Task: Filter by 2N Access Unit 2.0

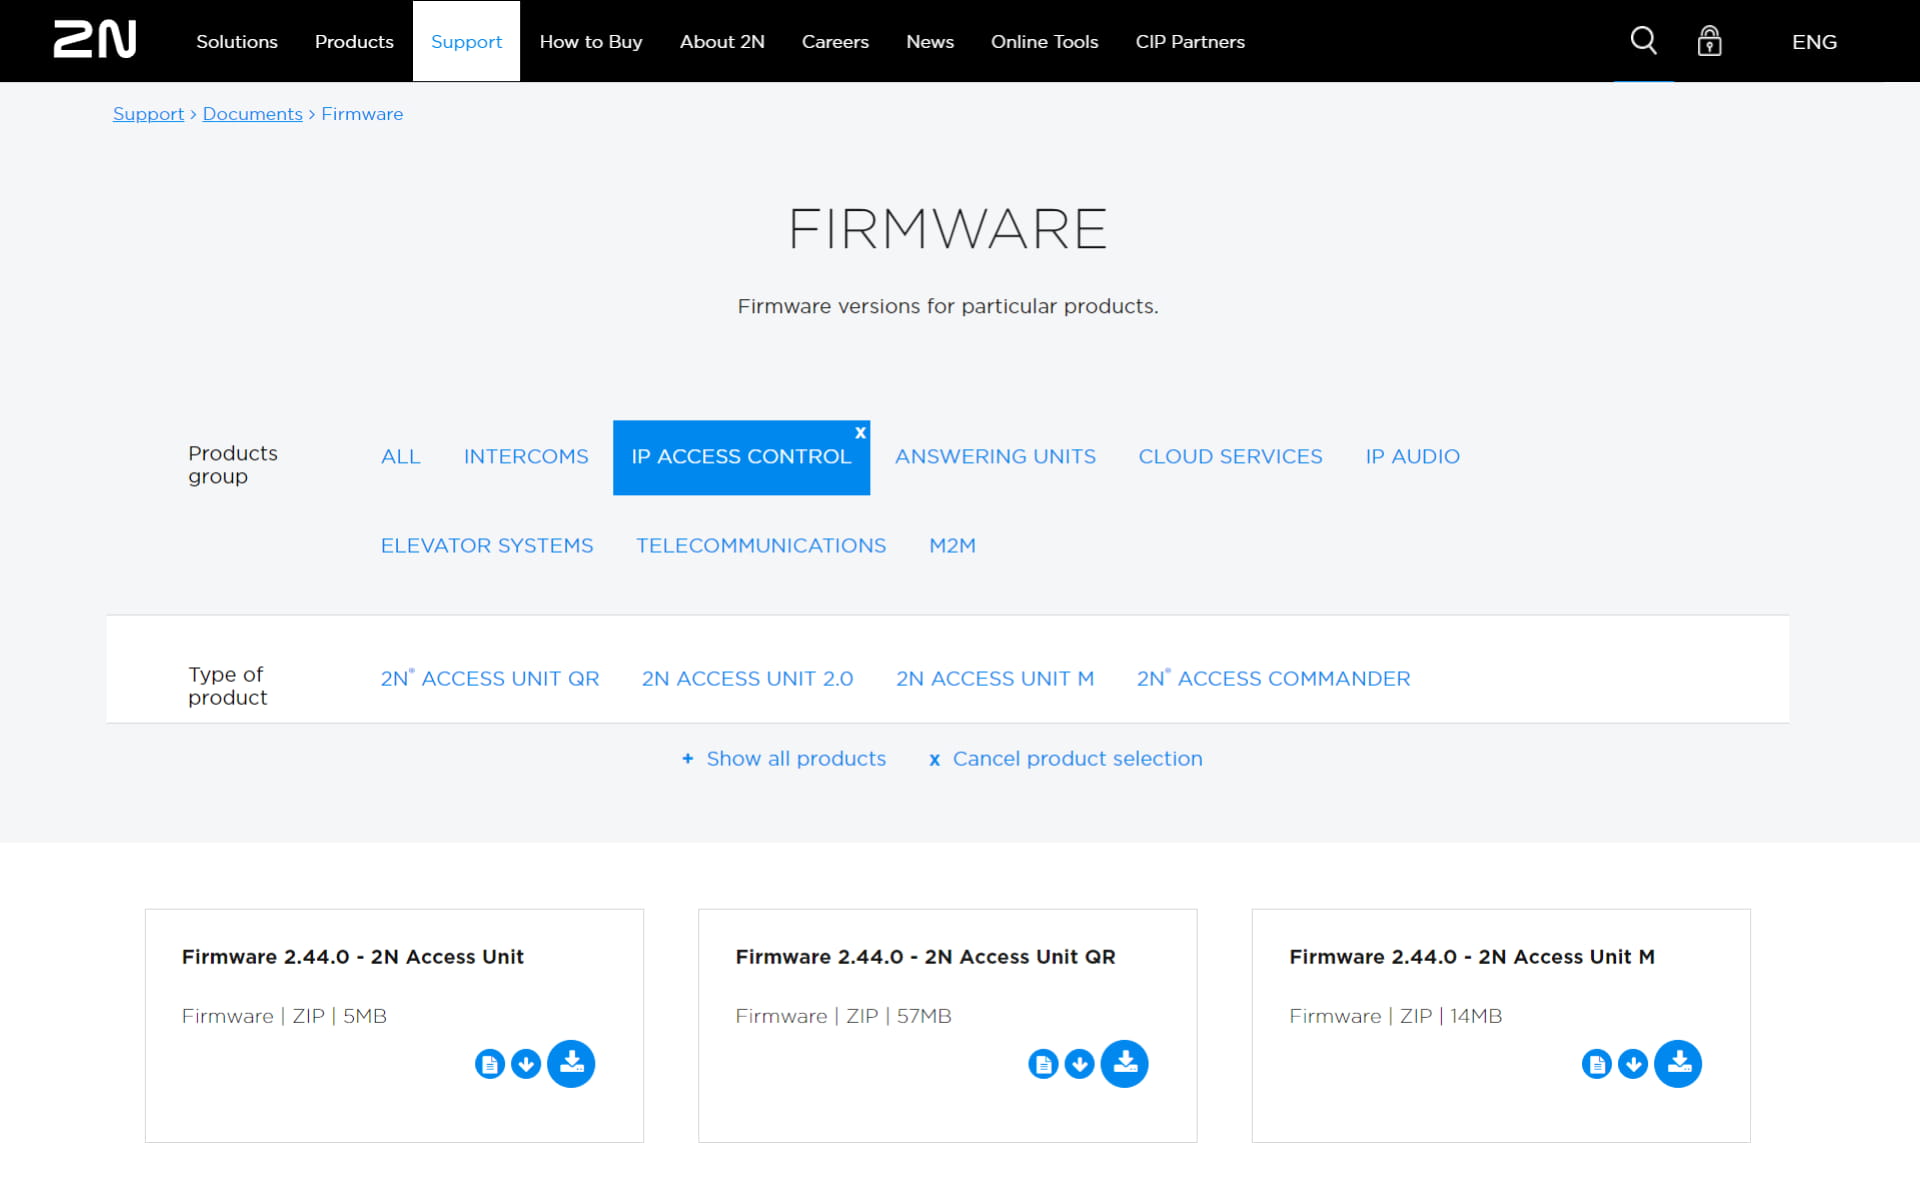Action: (x=747, y=678)
